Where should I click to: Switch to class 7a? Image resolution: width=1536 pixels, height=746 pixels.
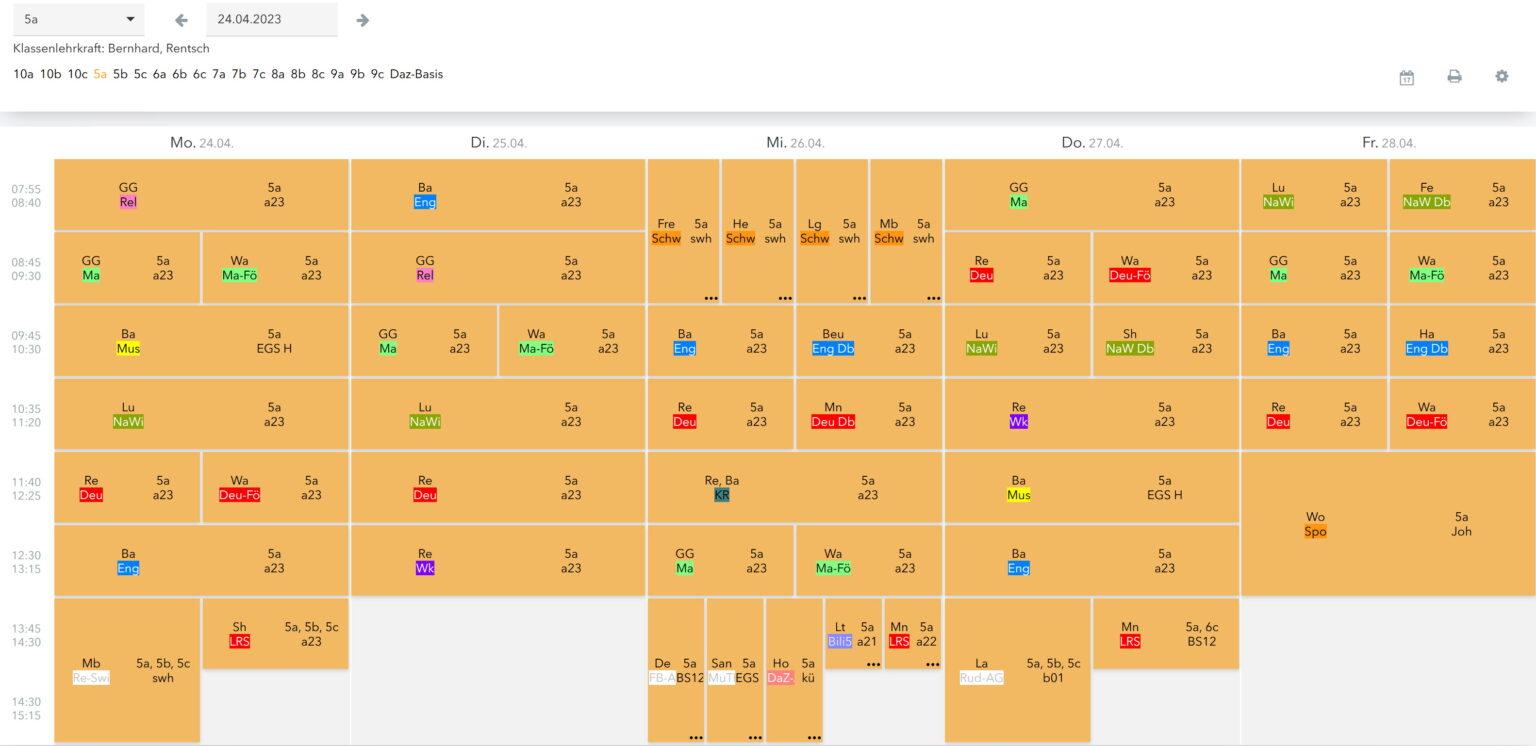tap(219, 74)
